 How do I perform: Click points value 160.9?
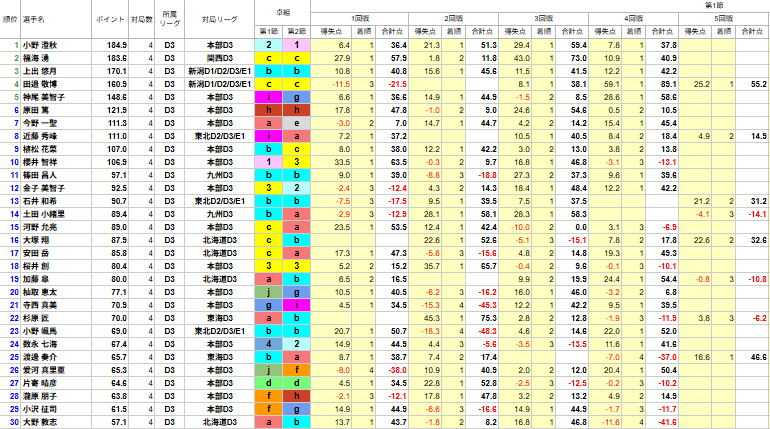point(117,84)
